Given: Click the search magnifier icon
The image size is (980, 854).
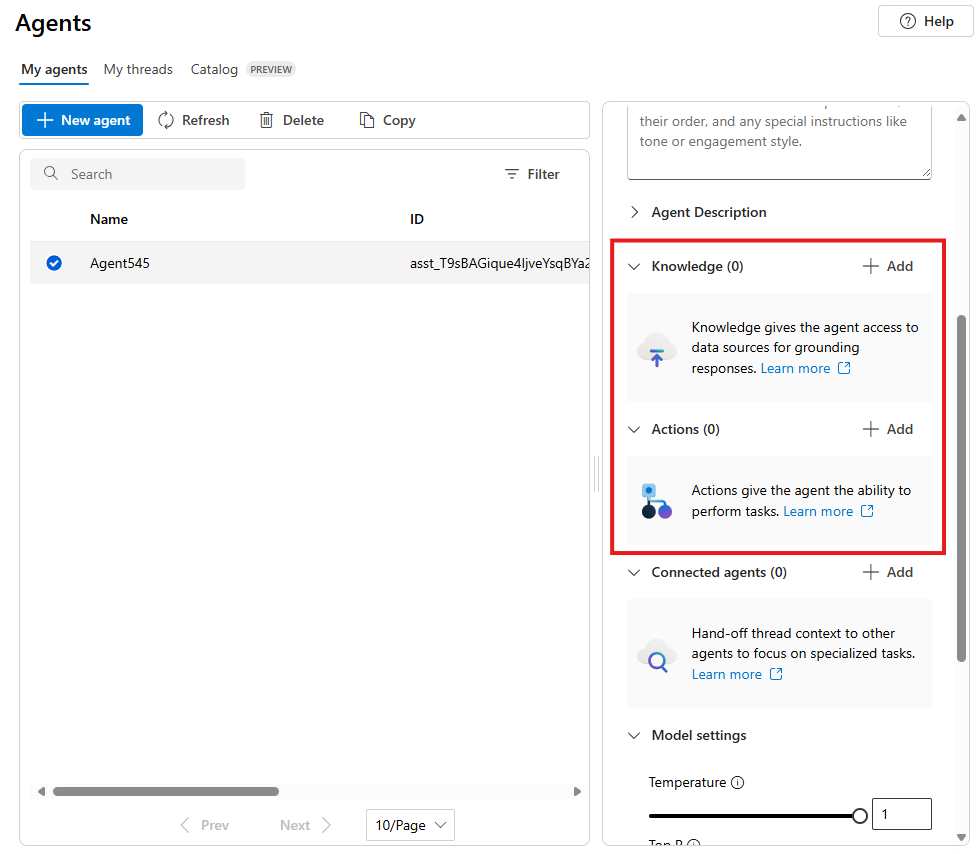Looking at the screenshot, I should pyautogui.click(x=51, y=174).
